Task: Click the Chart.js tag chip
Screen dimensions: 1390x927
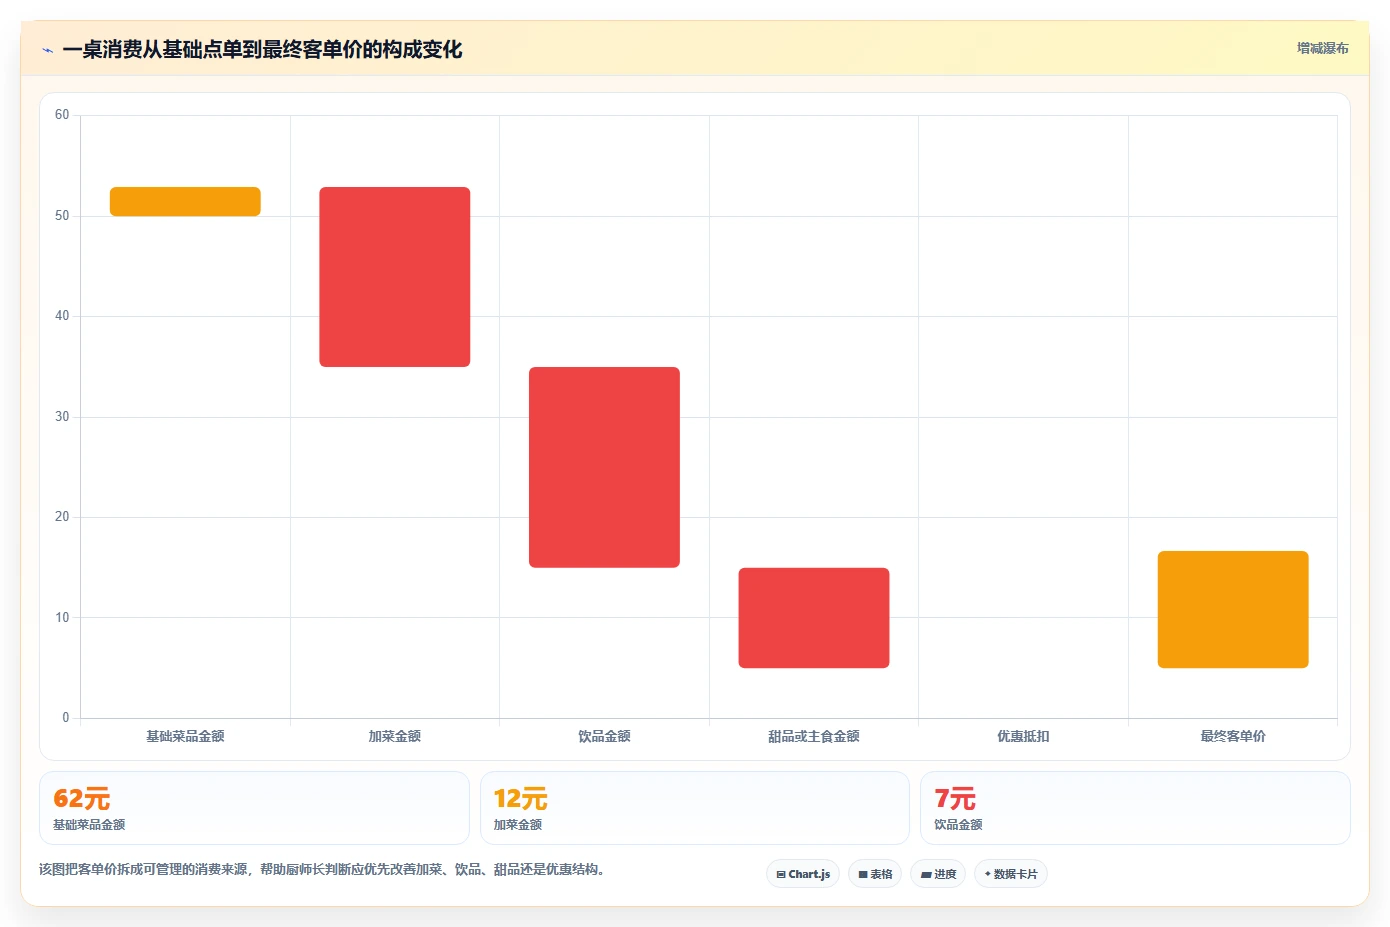Action: pos(803,874)
